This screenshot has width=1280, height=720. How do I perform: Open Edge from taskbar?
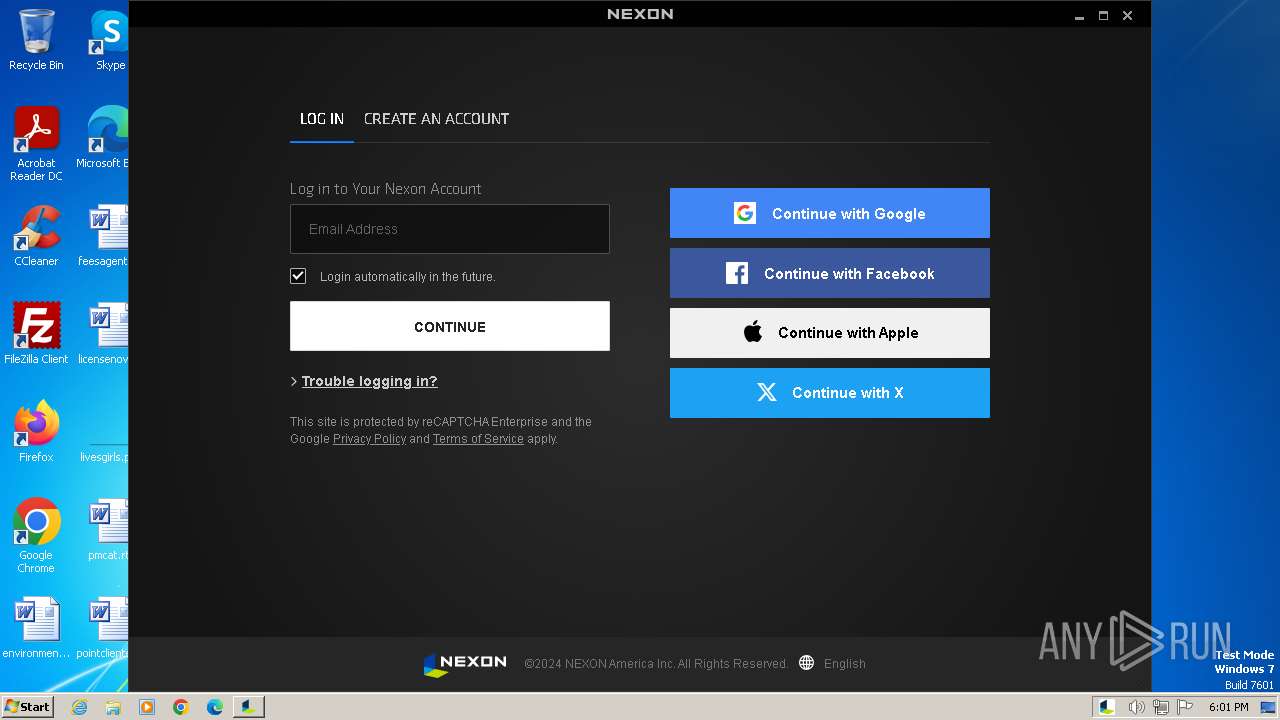[x=215, y=707]
